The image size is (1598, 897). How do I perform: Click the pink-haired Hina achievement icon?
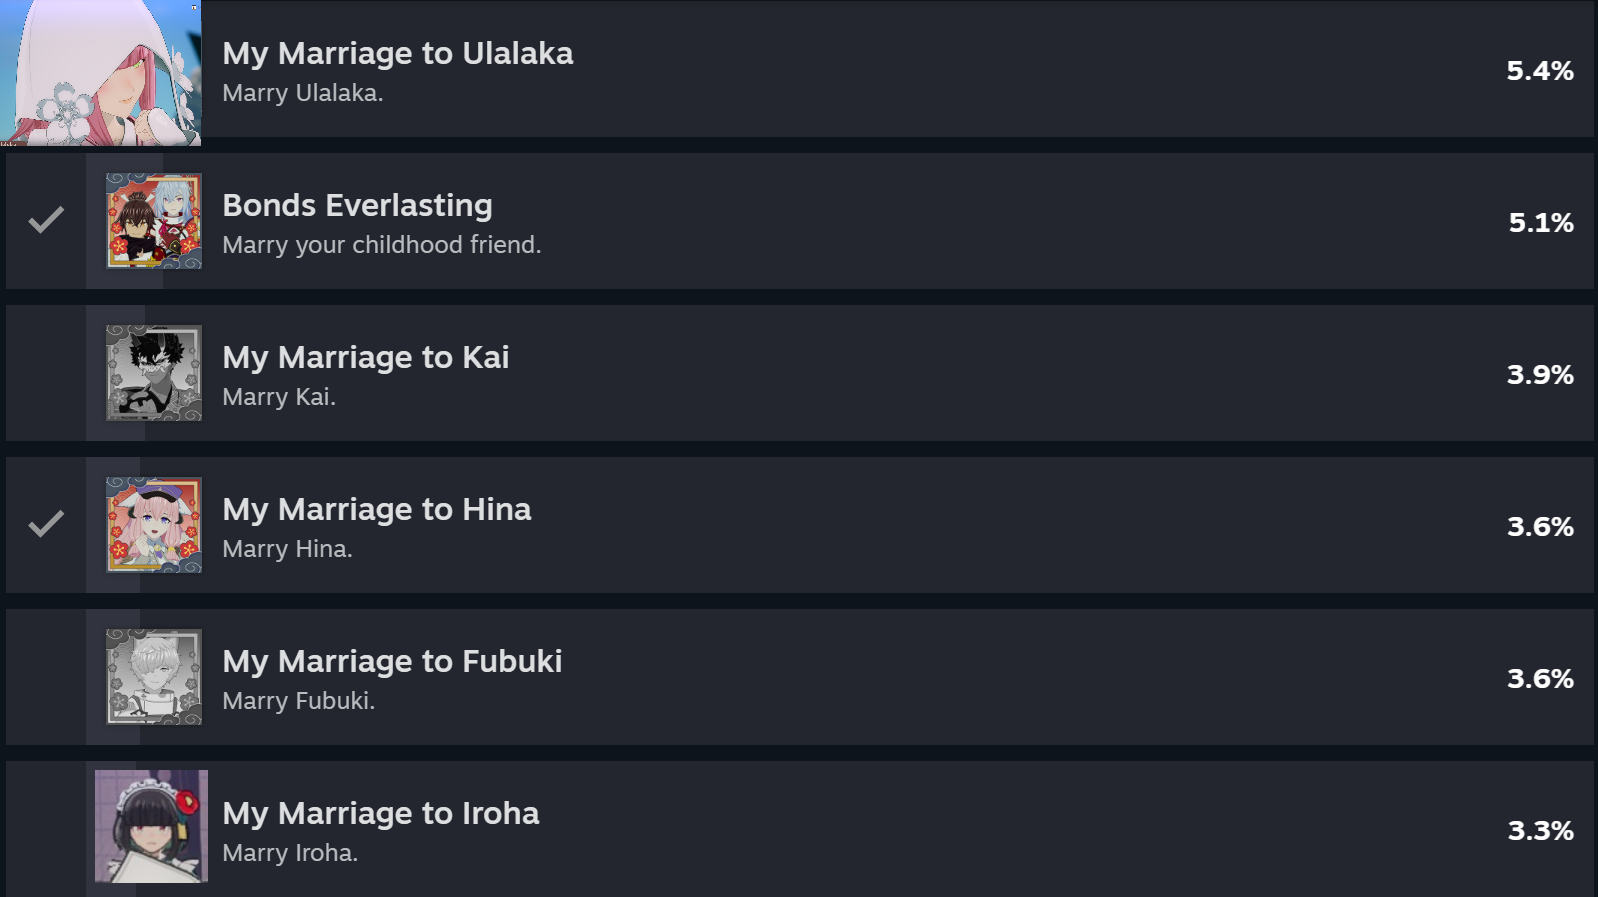(154, 525)
